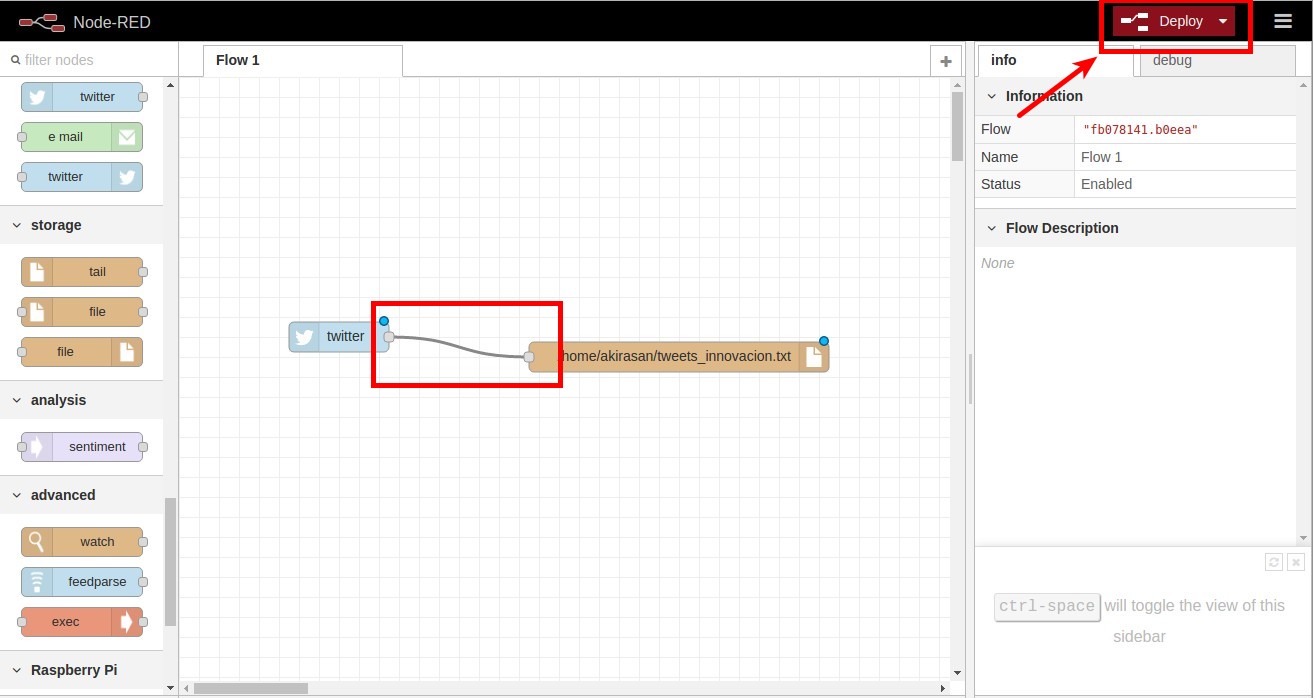The height and width of the screenshot is (698, 1313).
Task: Select file node with left page icon
Action: (82, 312)
